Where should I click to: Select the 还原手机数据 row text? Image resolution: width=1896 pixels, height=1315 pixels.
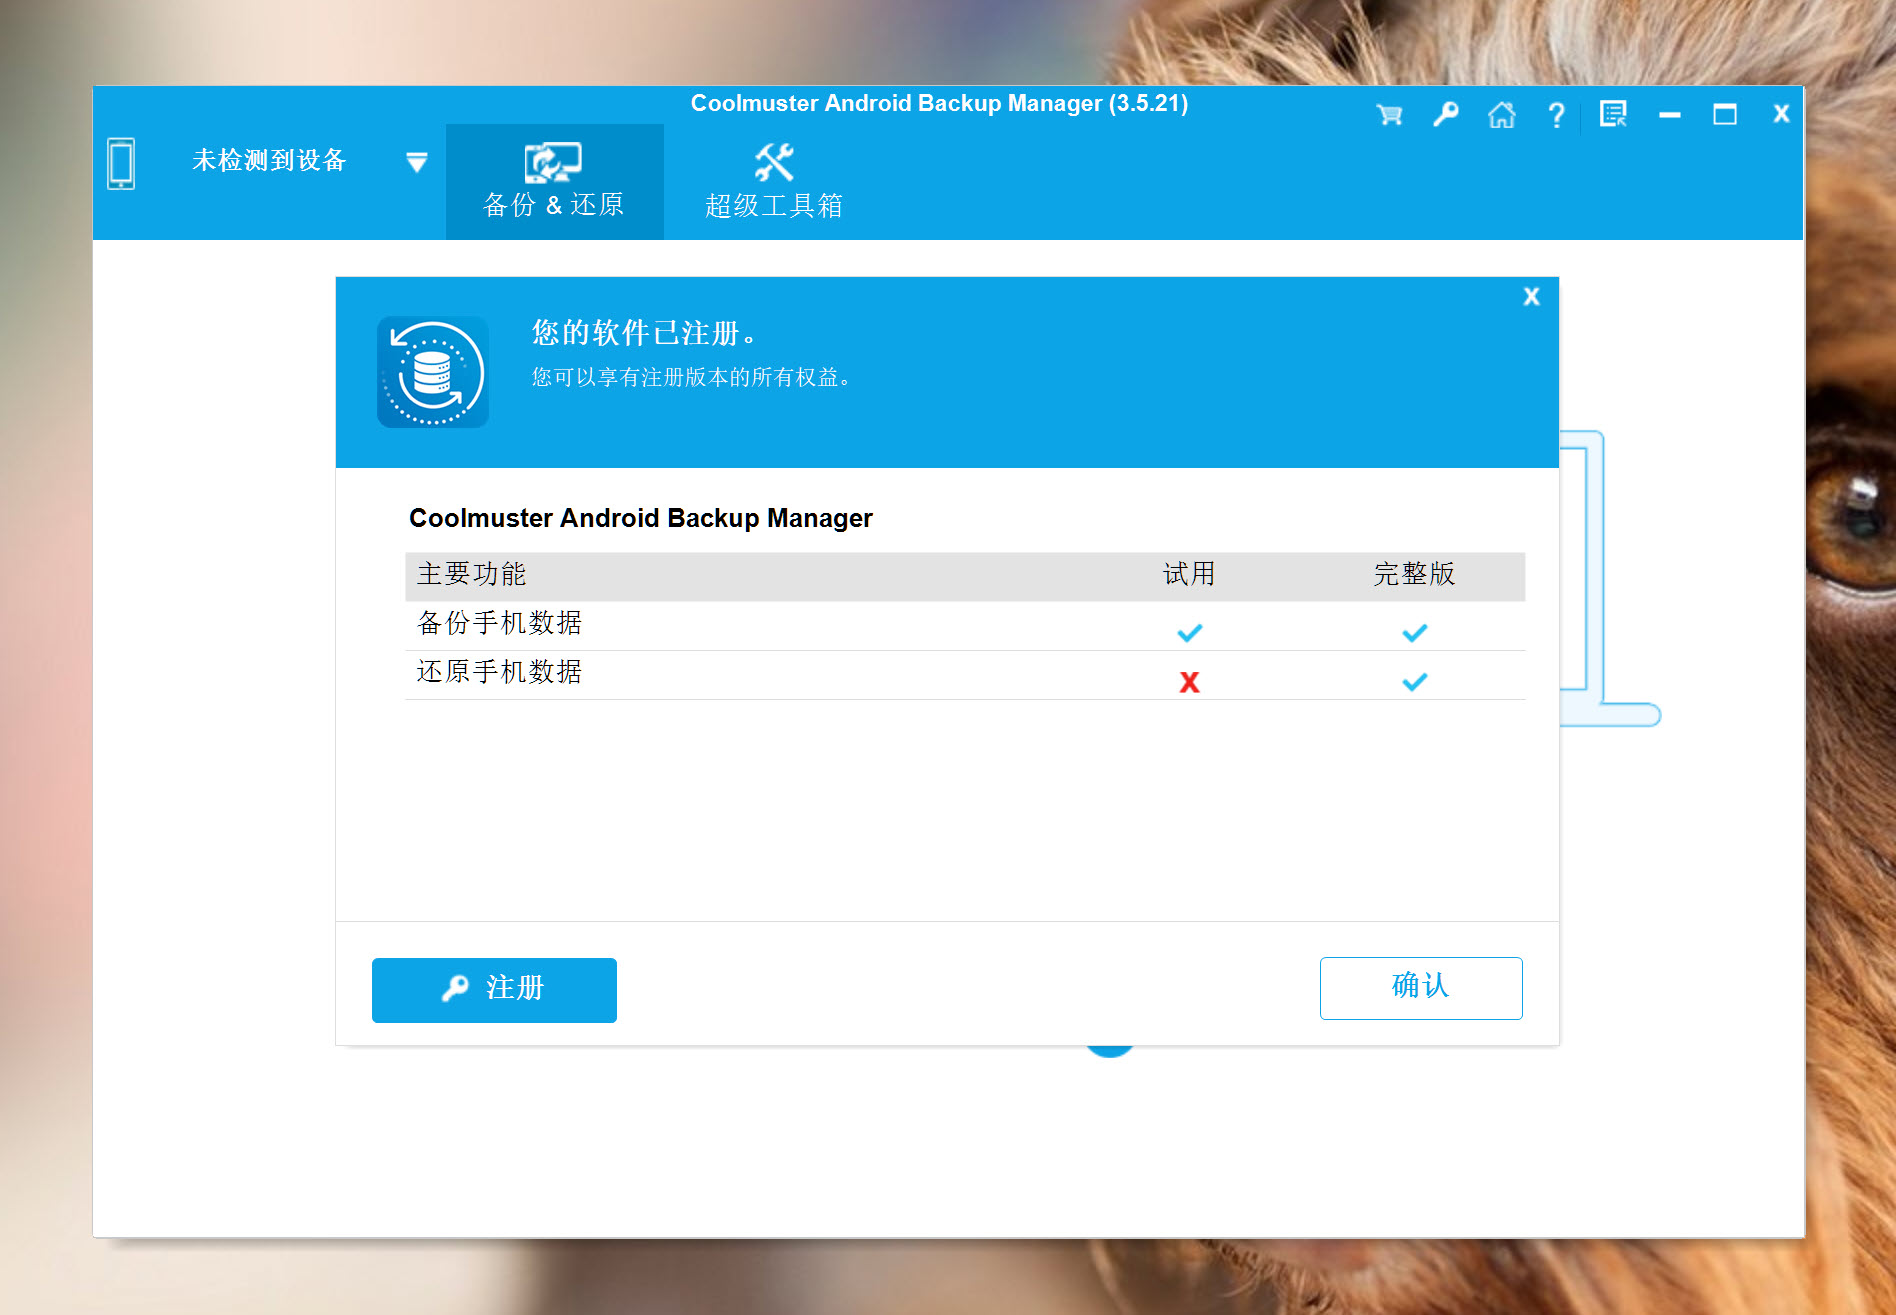tap(499, 672)
